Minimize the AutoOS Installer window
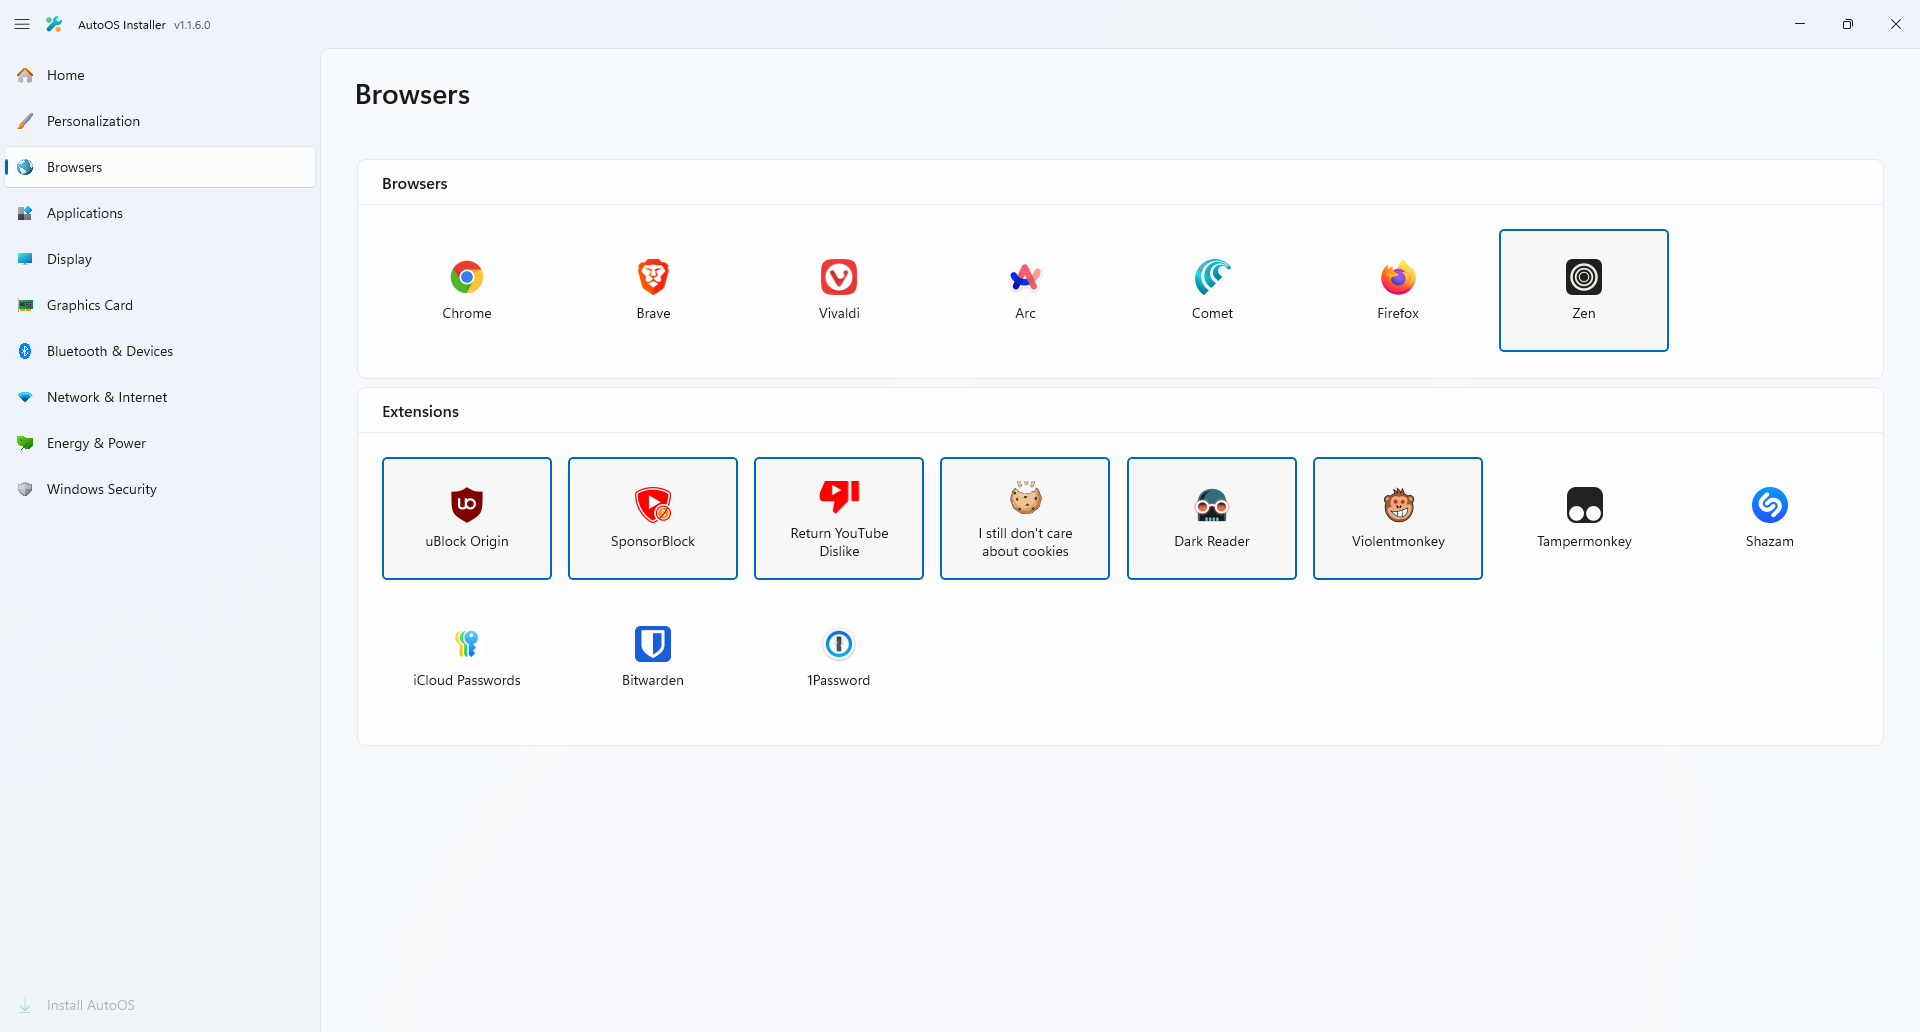 coord(1800,24)
